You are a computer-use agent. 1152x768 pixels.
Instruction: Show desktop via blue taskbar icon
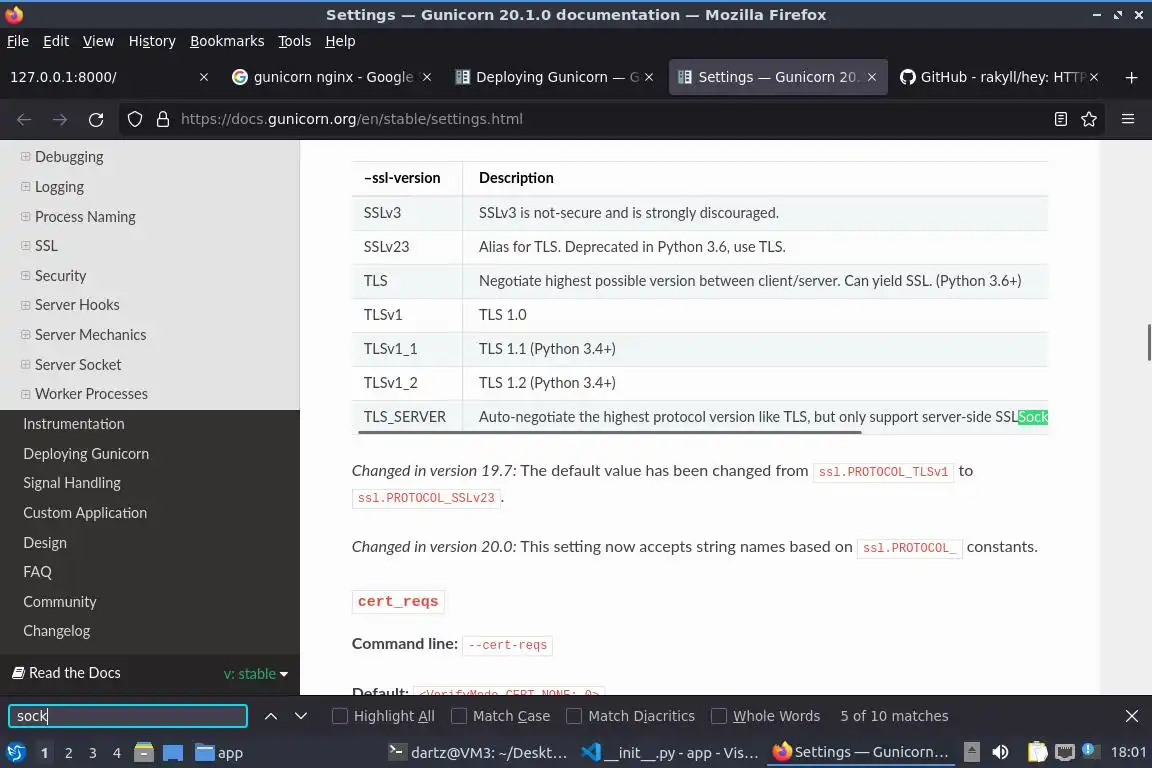173,753
